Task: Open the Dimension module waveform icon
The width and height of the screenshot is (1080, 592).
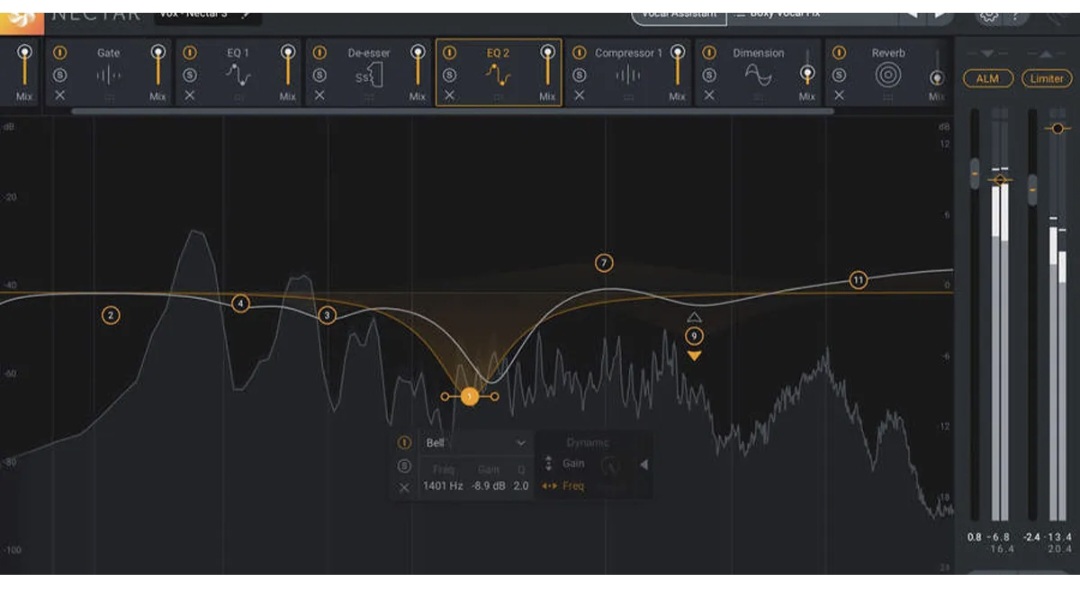Action: tap(758, 75)
